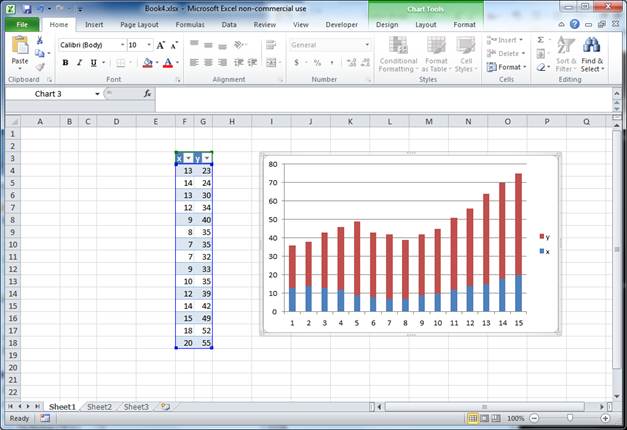Toggle Bold formatting

coord(66,63)
